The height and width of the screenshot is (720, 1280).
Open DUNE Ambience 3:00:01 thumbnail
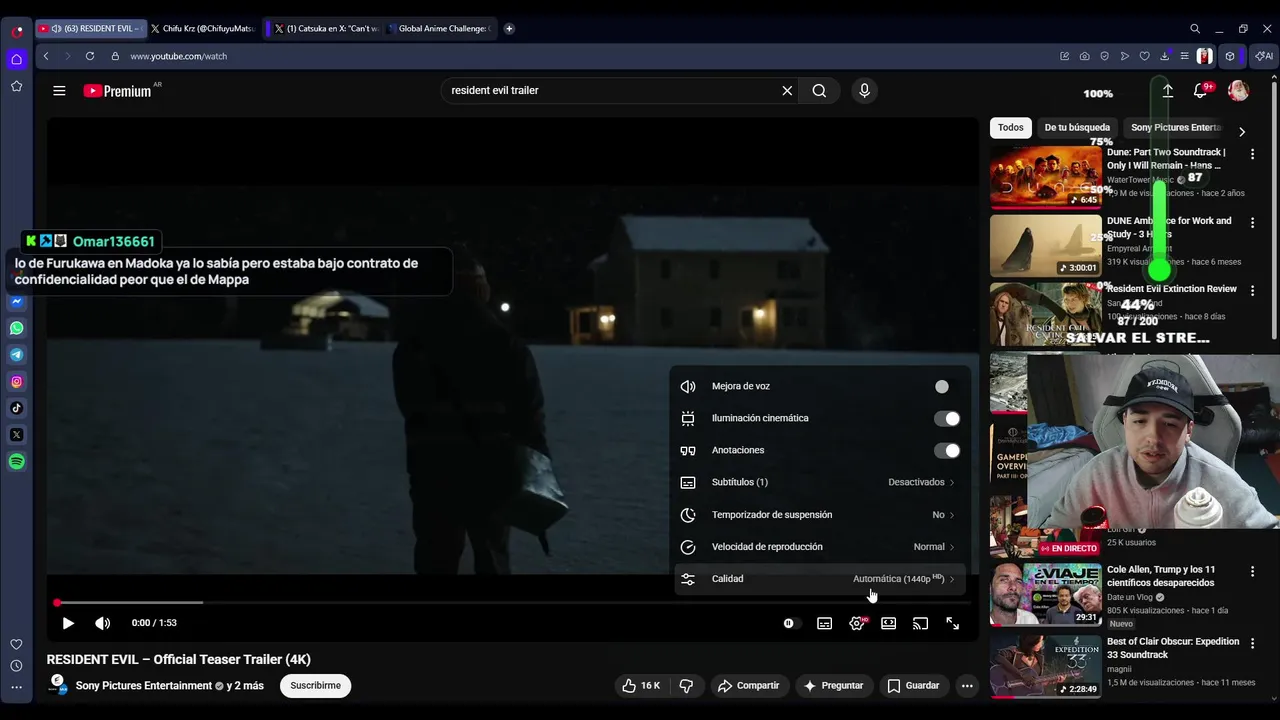tap(1046, 246)
